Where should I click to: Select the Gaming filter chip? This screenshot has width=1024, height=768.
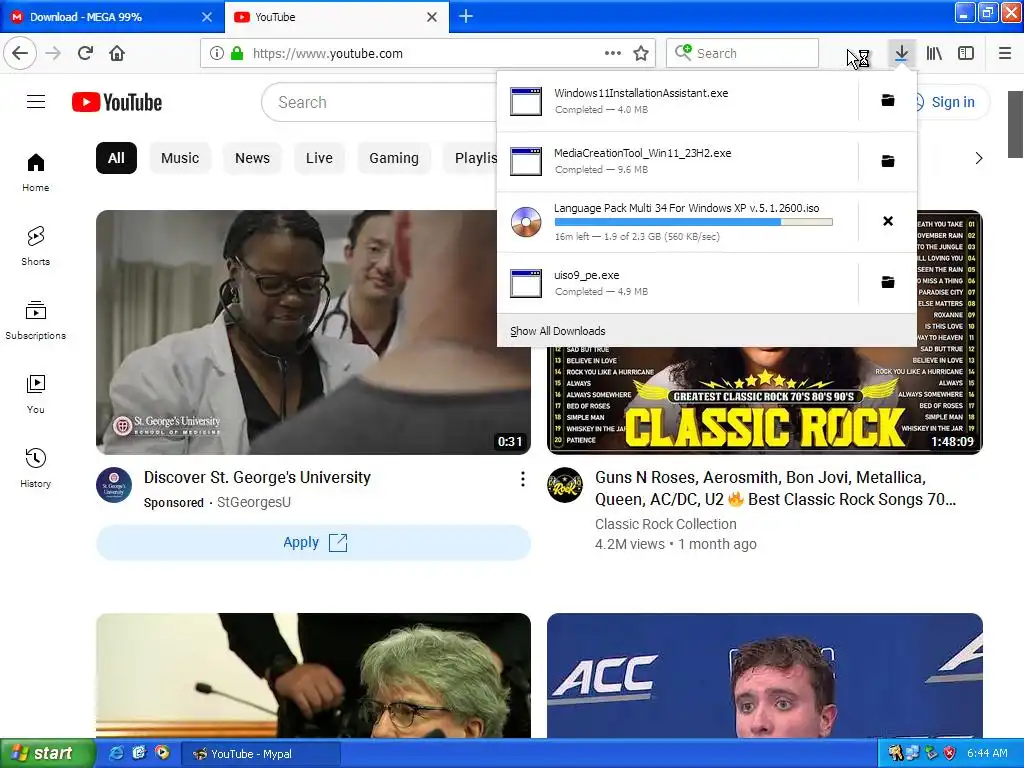pyautogui.click(x=394, y=158)
